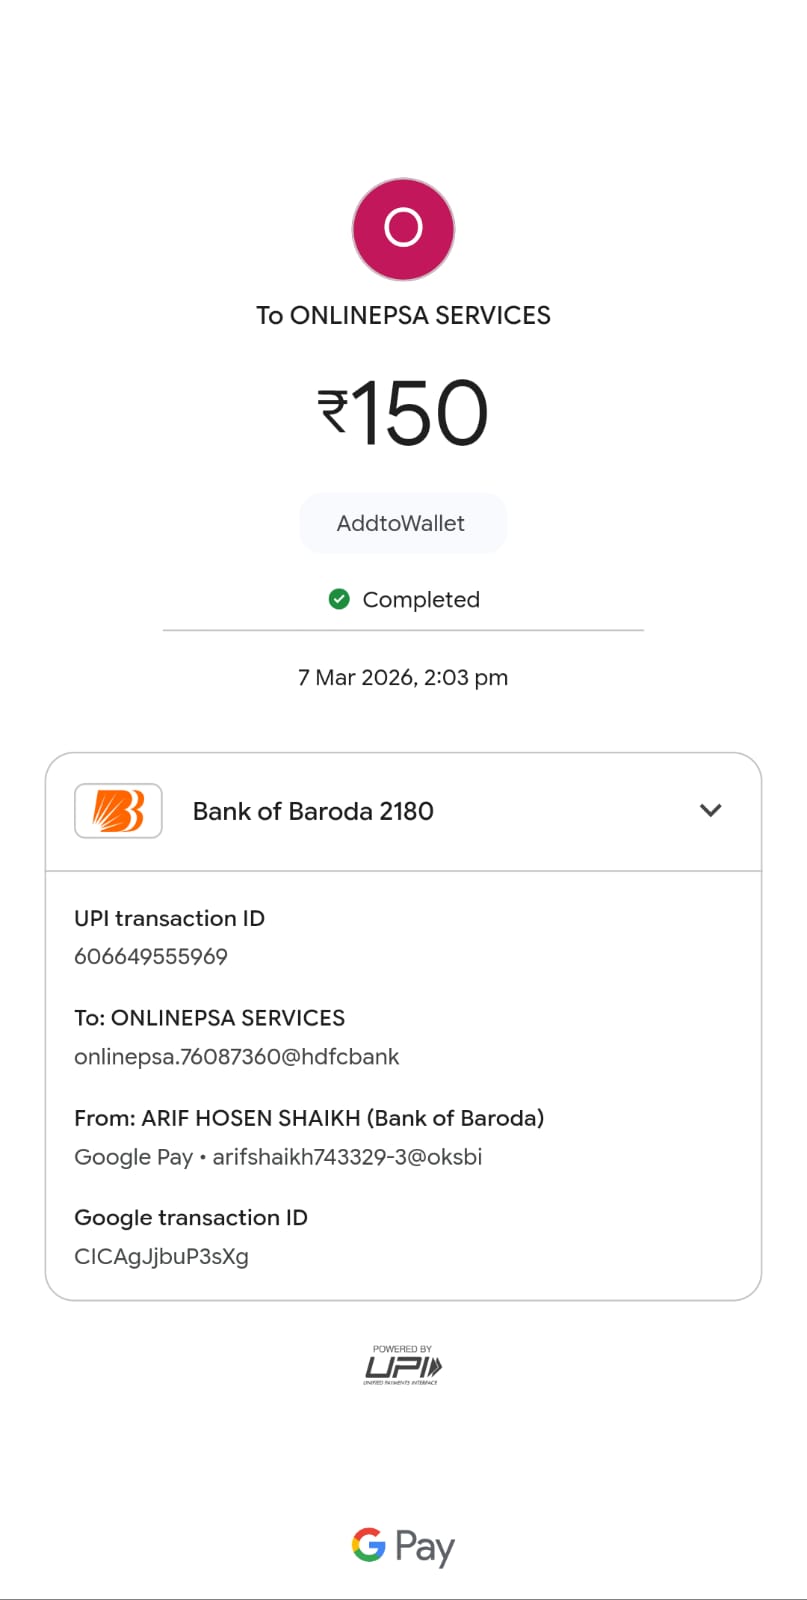Tap the 7 Mar 2026 timestamp
This screenshot has width=807, height=1600.
[x=403, y=678]
